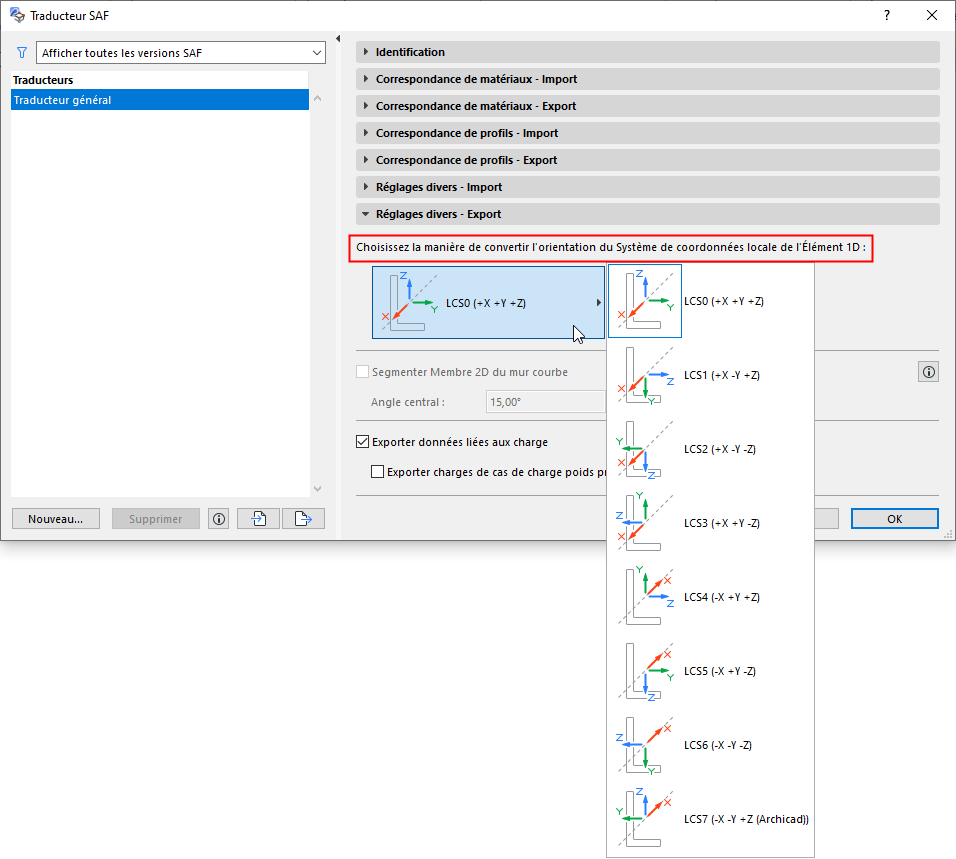Choose LCS3 (+X +Y -Z) orientation icon

(645, 523)
